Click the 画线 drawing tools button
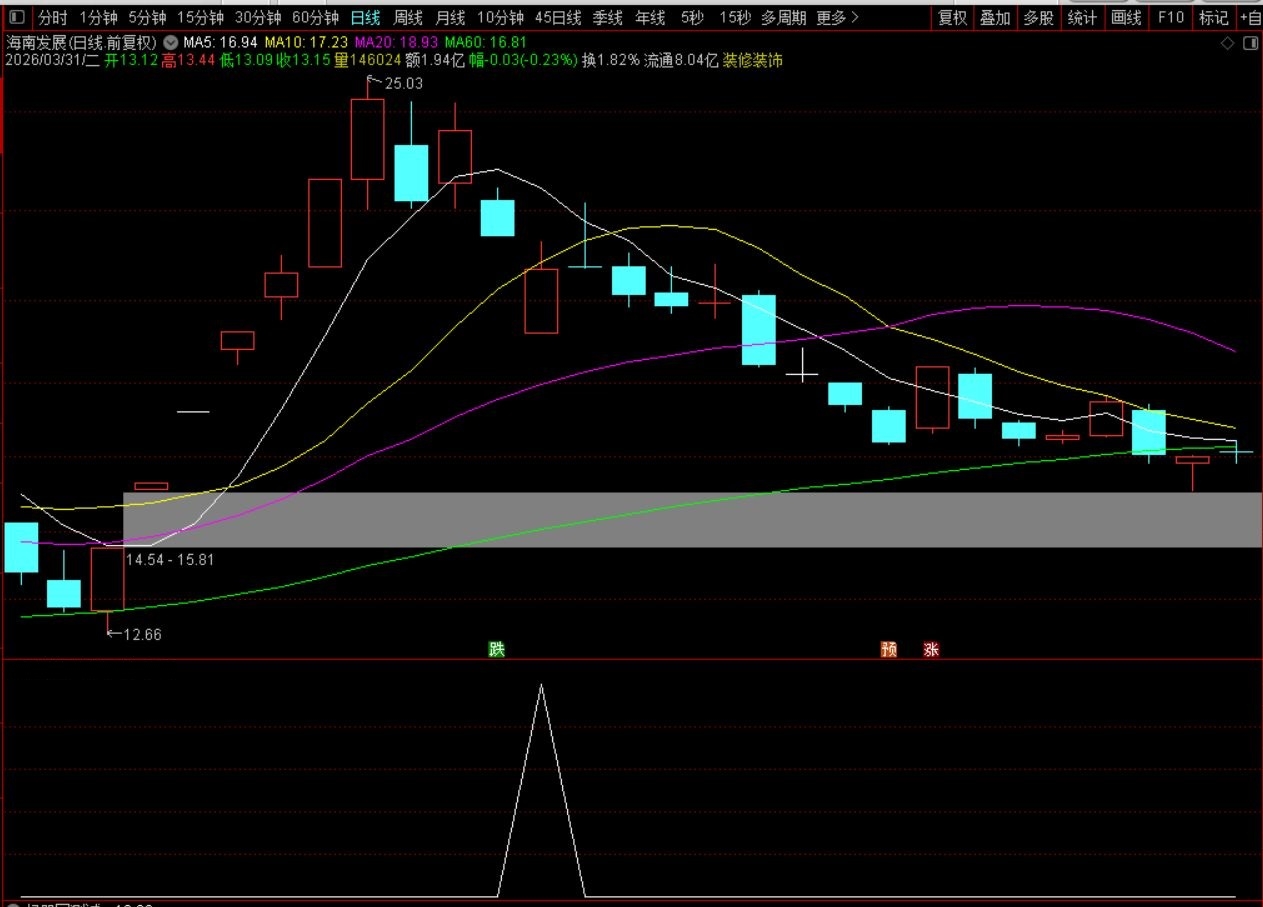The image size is (1263, 907). (x=1126, y=17)
